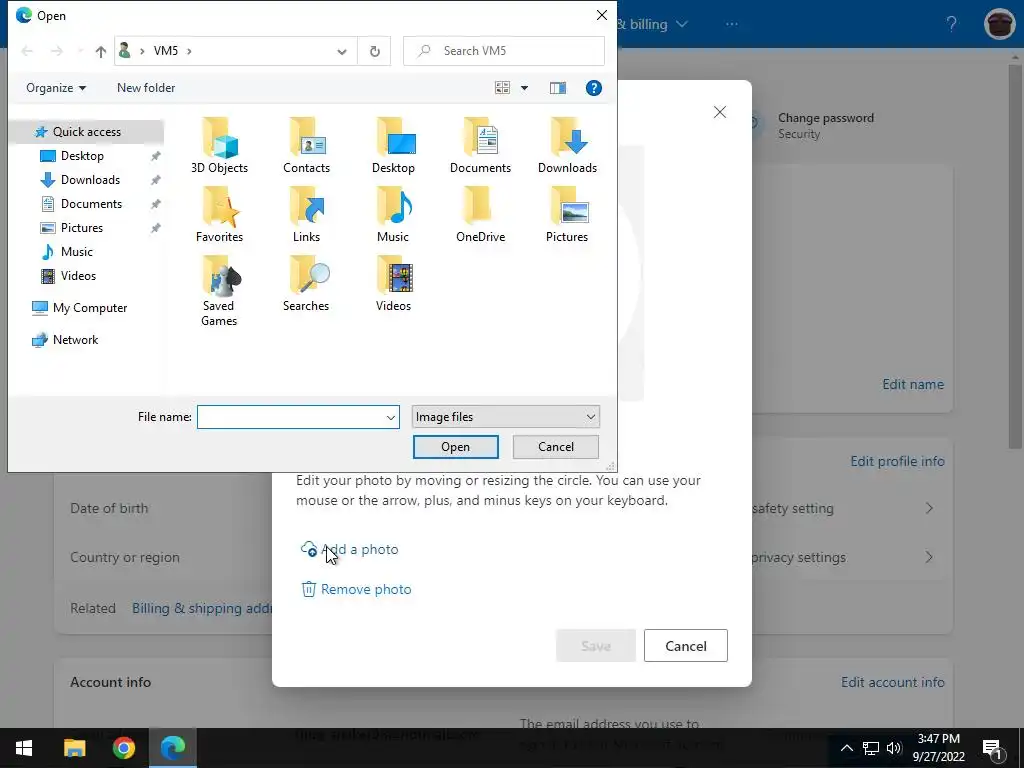Select the Favorites folder
Screen dimensions: 1024x768
coord(219,215)
